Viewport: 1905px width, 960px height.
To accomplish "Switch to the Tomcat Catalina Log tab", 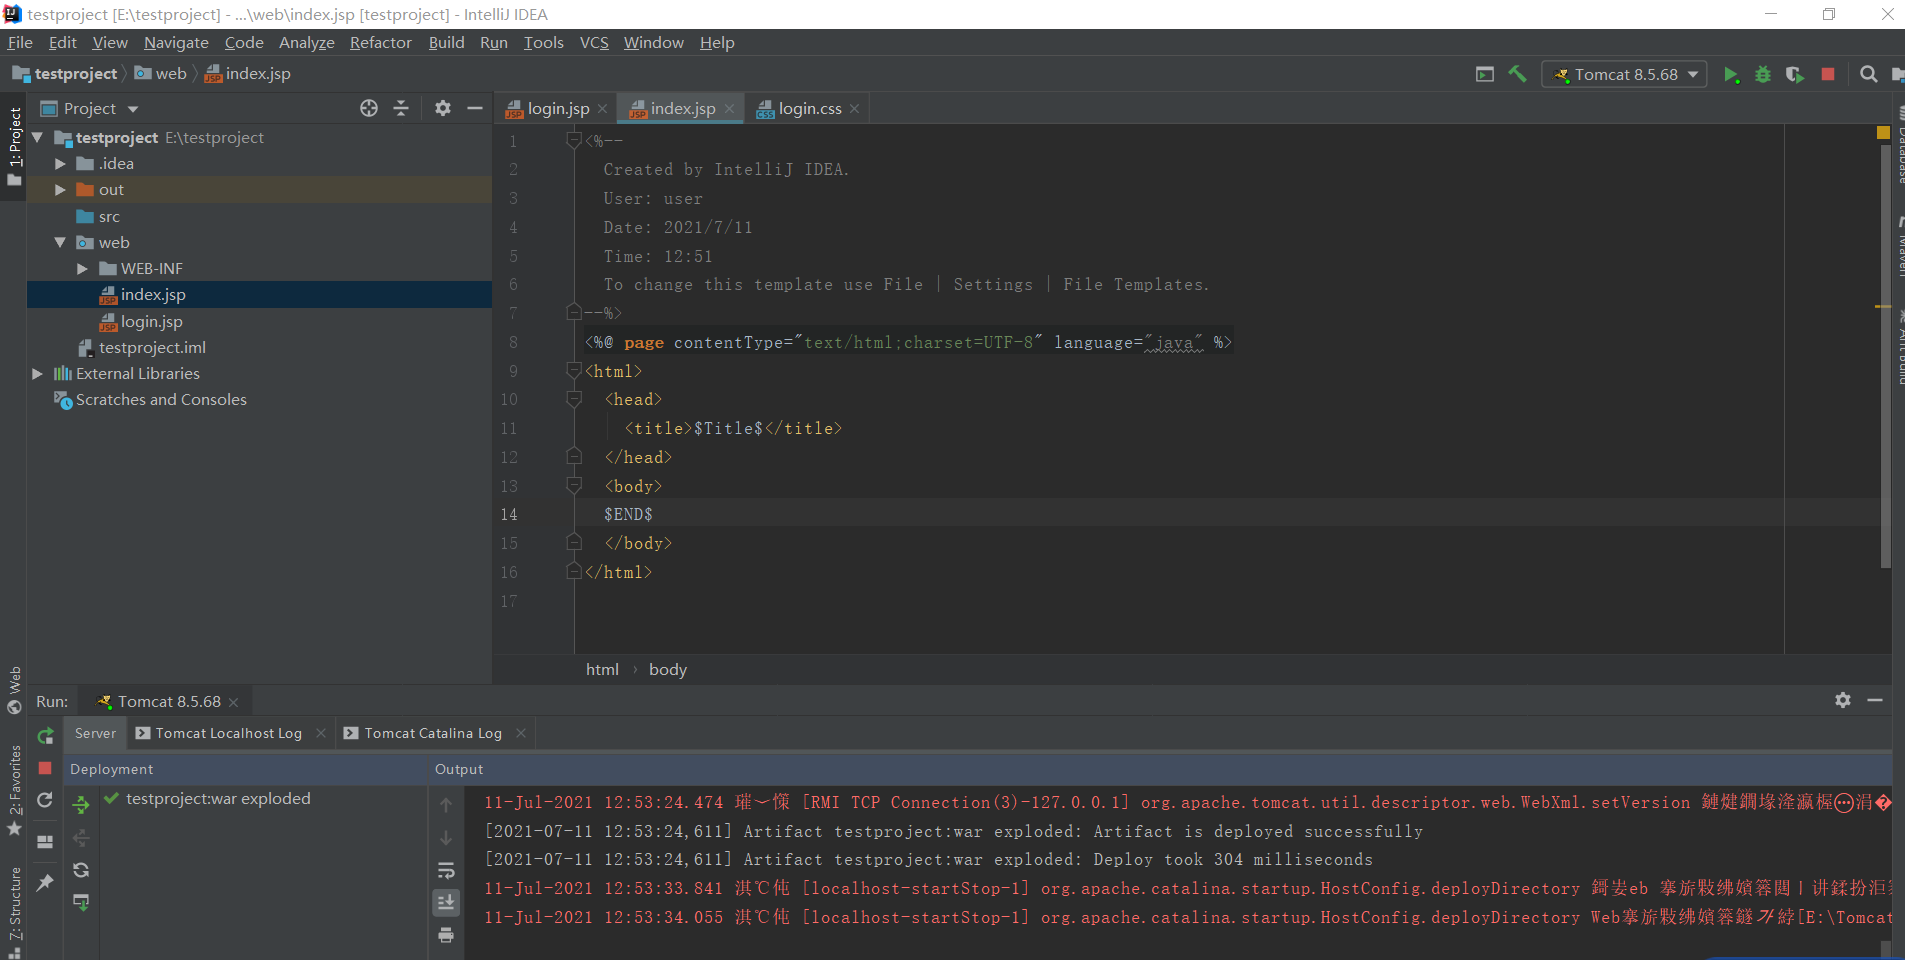I will (432, 733).
